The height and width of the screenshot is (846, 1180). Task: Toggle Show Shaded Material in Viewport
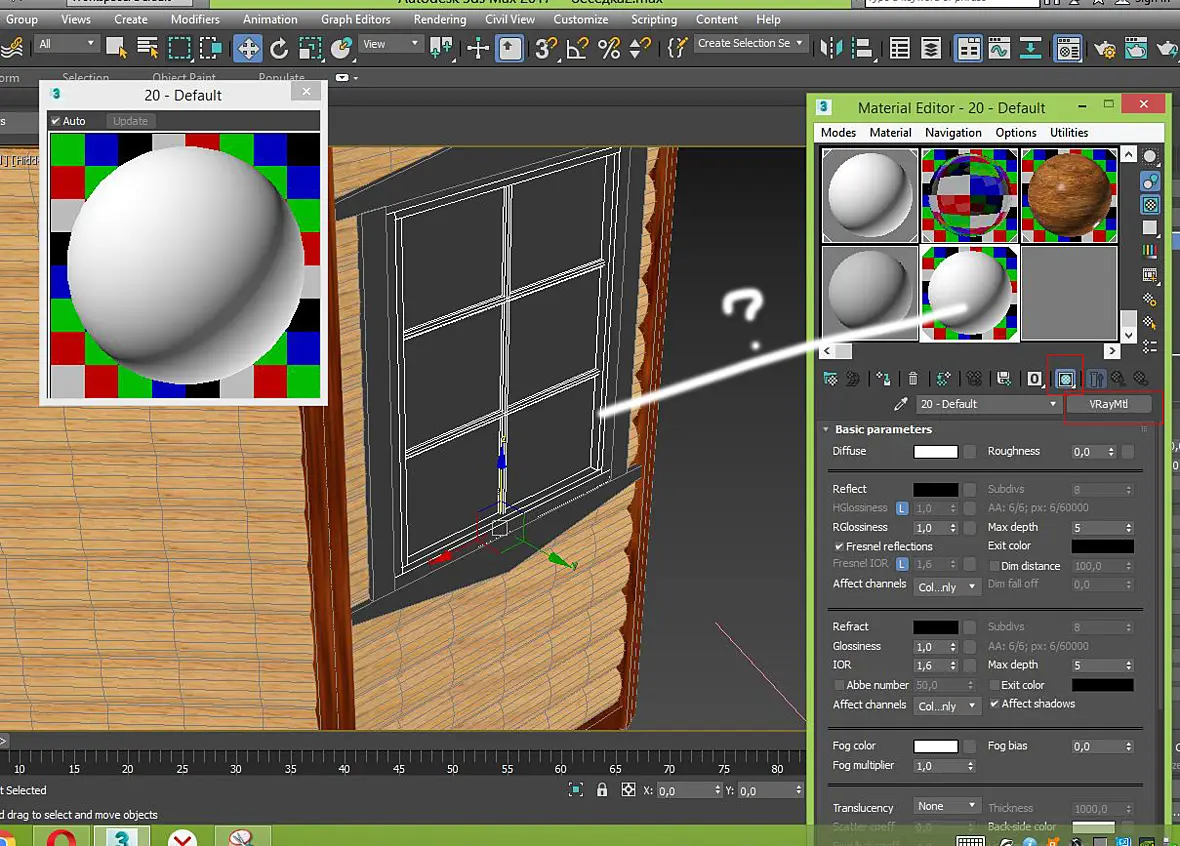(1066, 379)
